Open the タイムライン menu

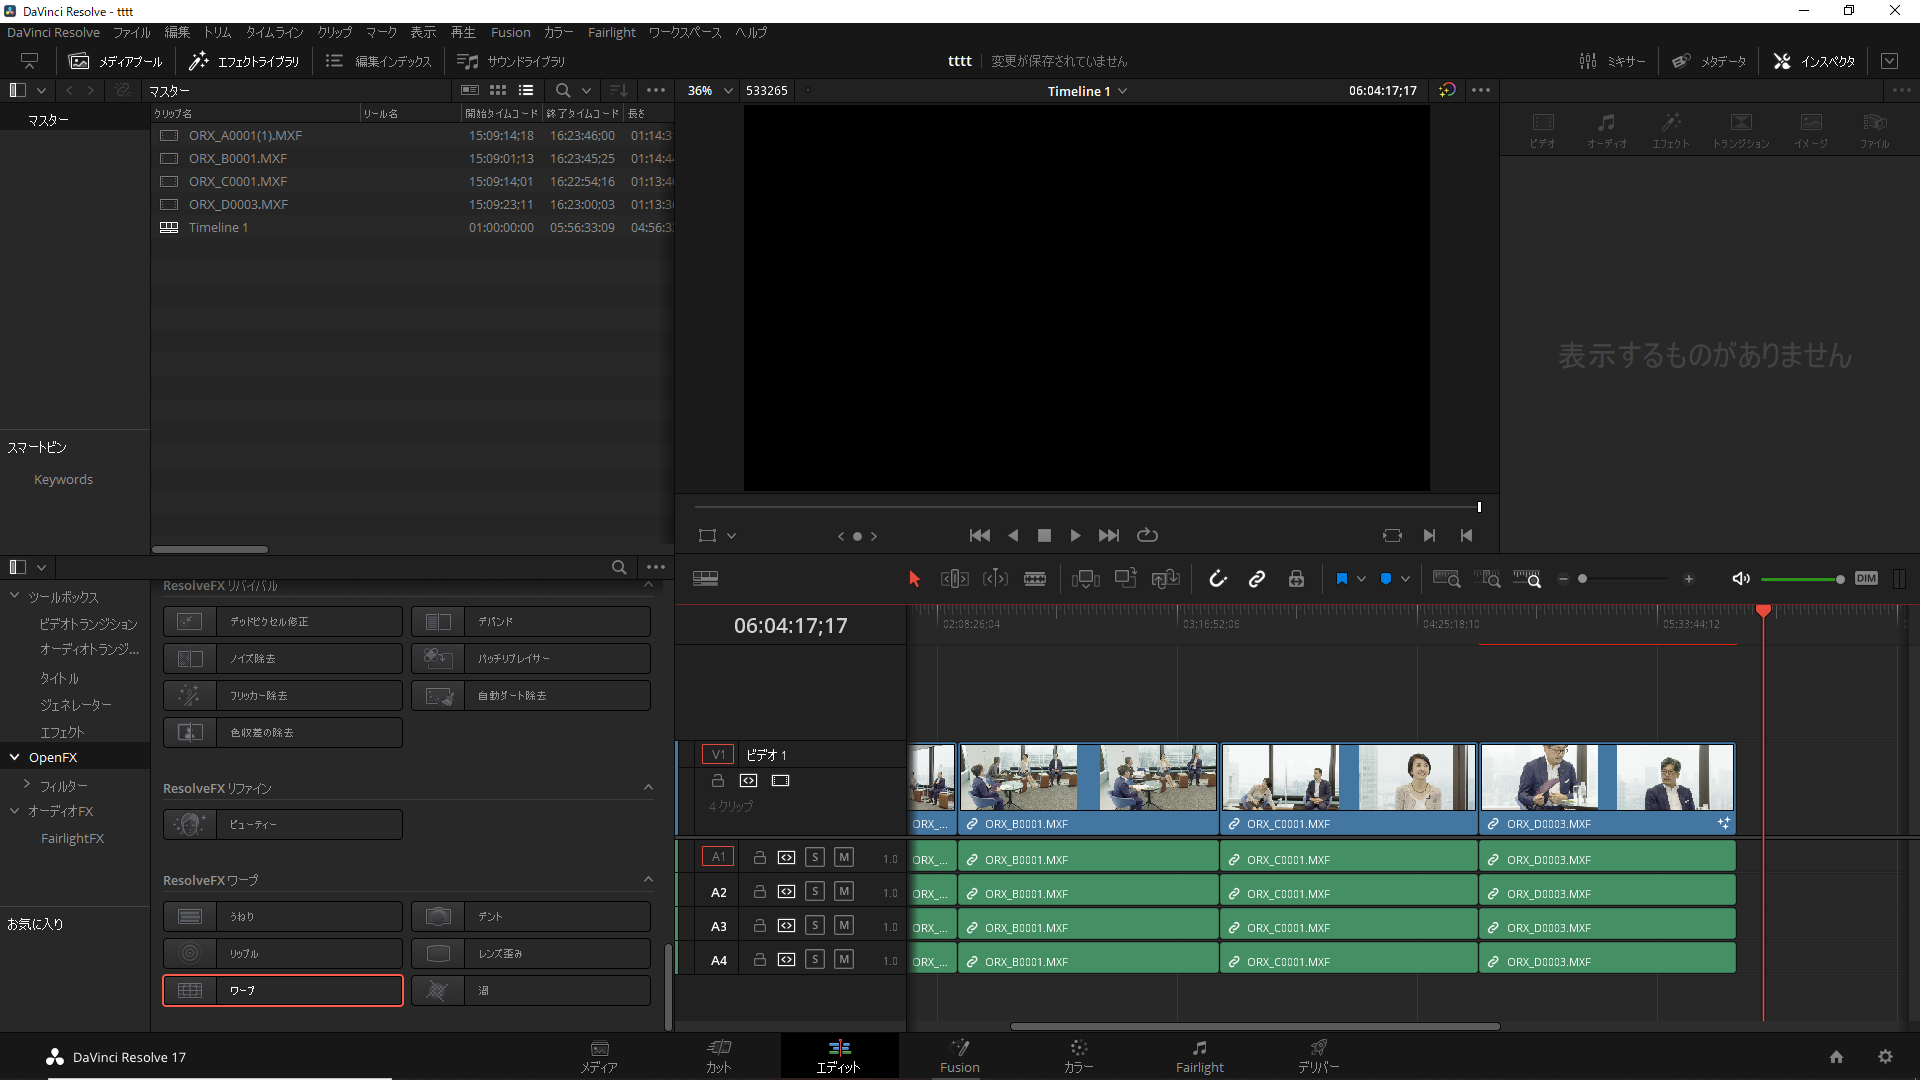click(274, 32)
